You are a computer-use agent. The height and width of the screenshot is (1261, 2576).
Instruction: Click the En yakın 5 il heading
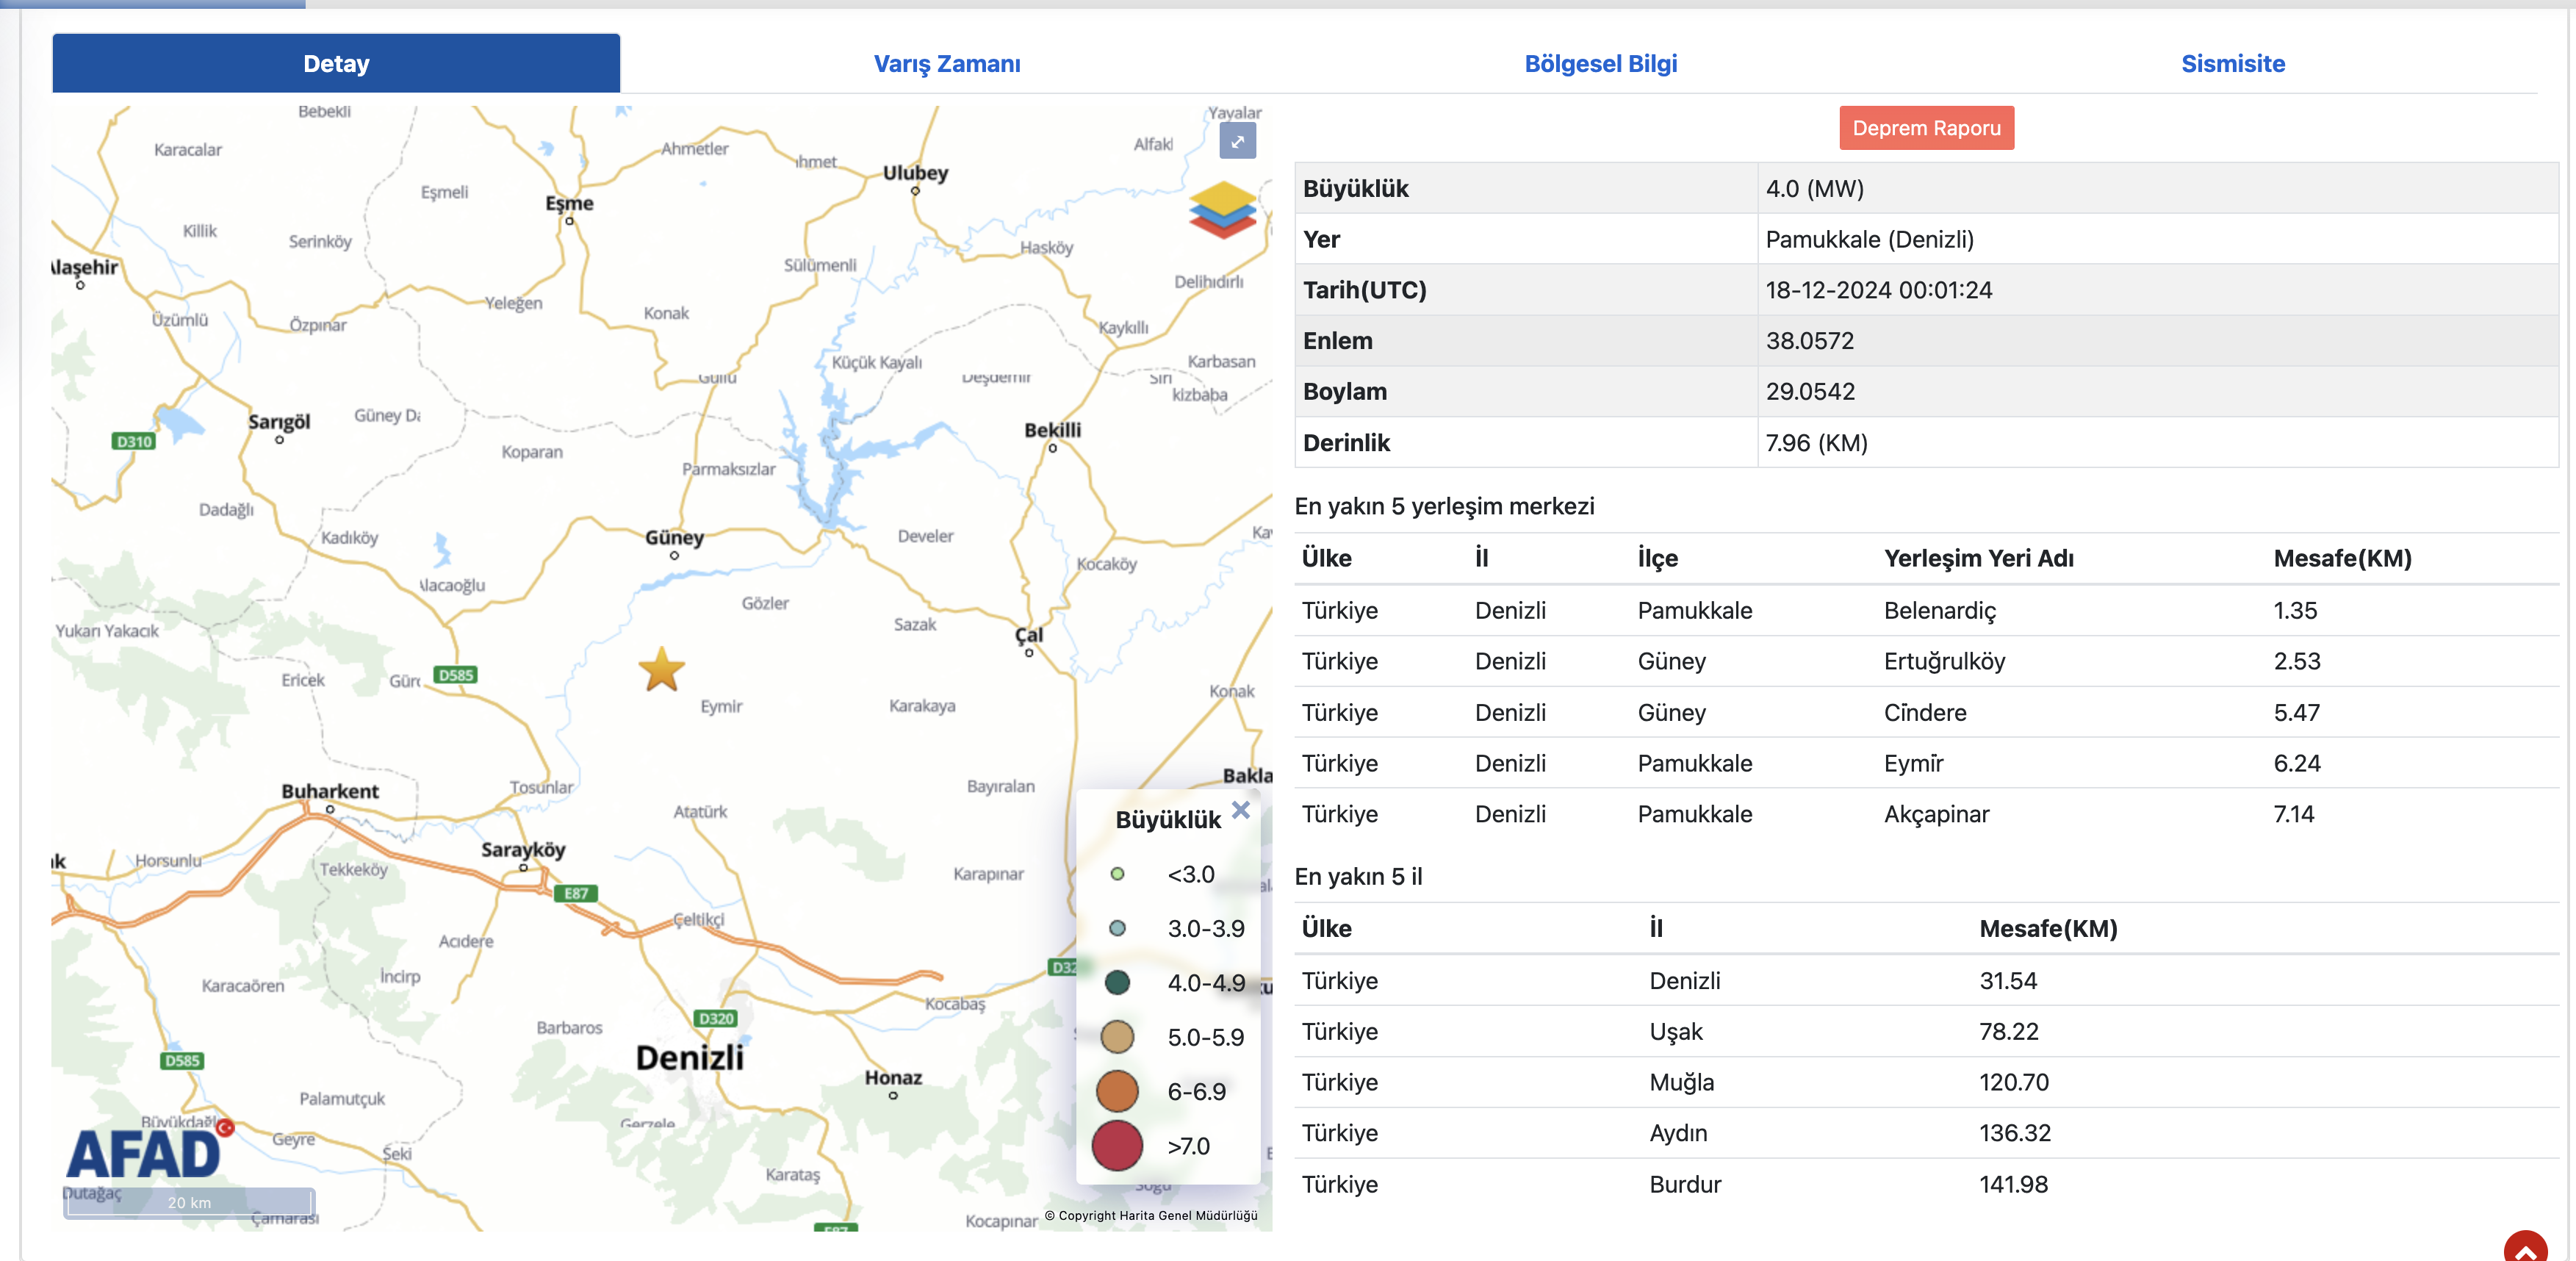(x=1358, y=877)
